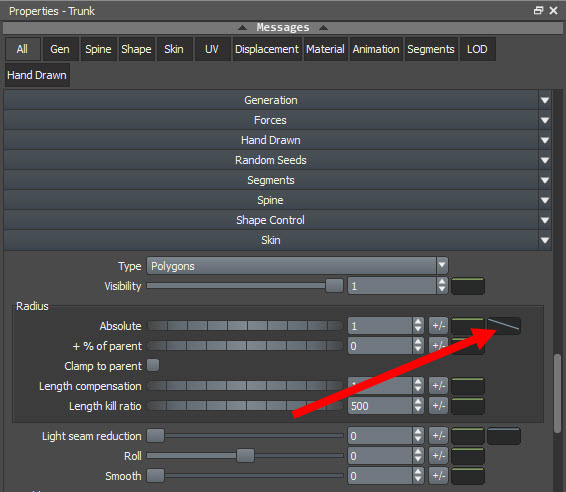
Task: Open Light seam reduction green curve box
Action: click(x=467, y=436)
